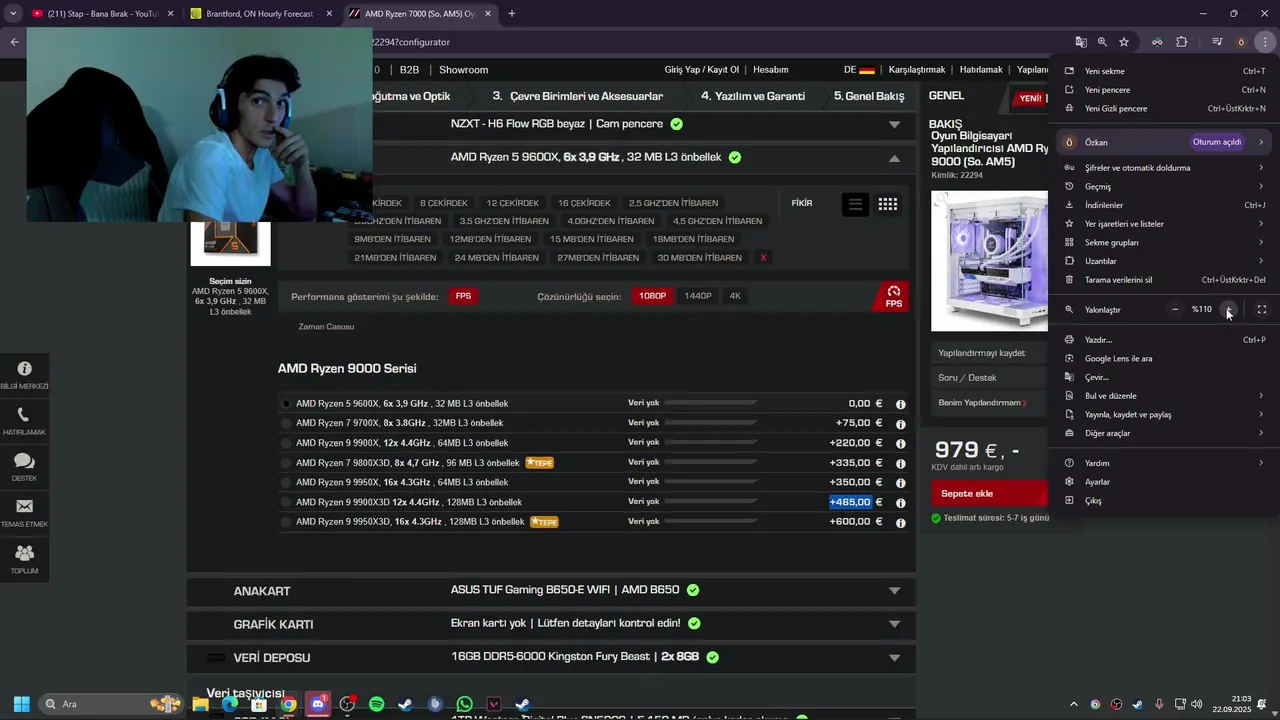Apply the 4,5 GHZ'DEN İTİBAREN filter

717,222
